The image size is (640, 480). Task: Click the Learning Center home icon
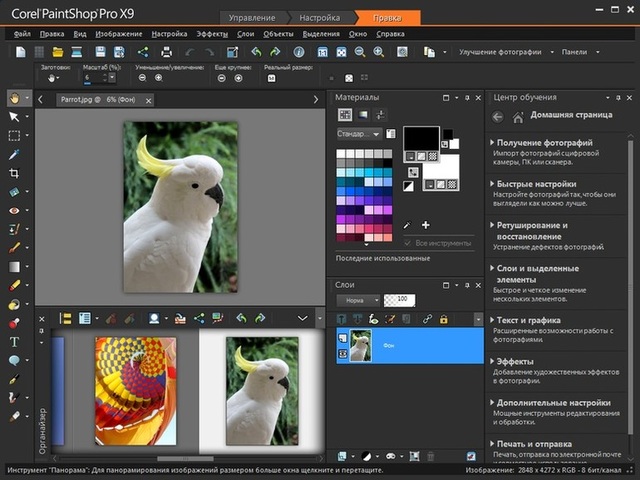click(520, 117)
